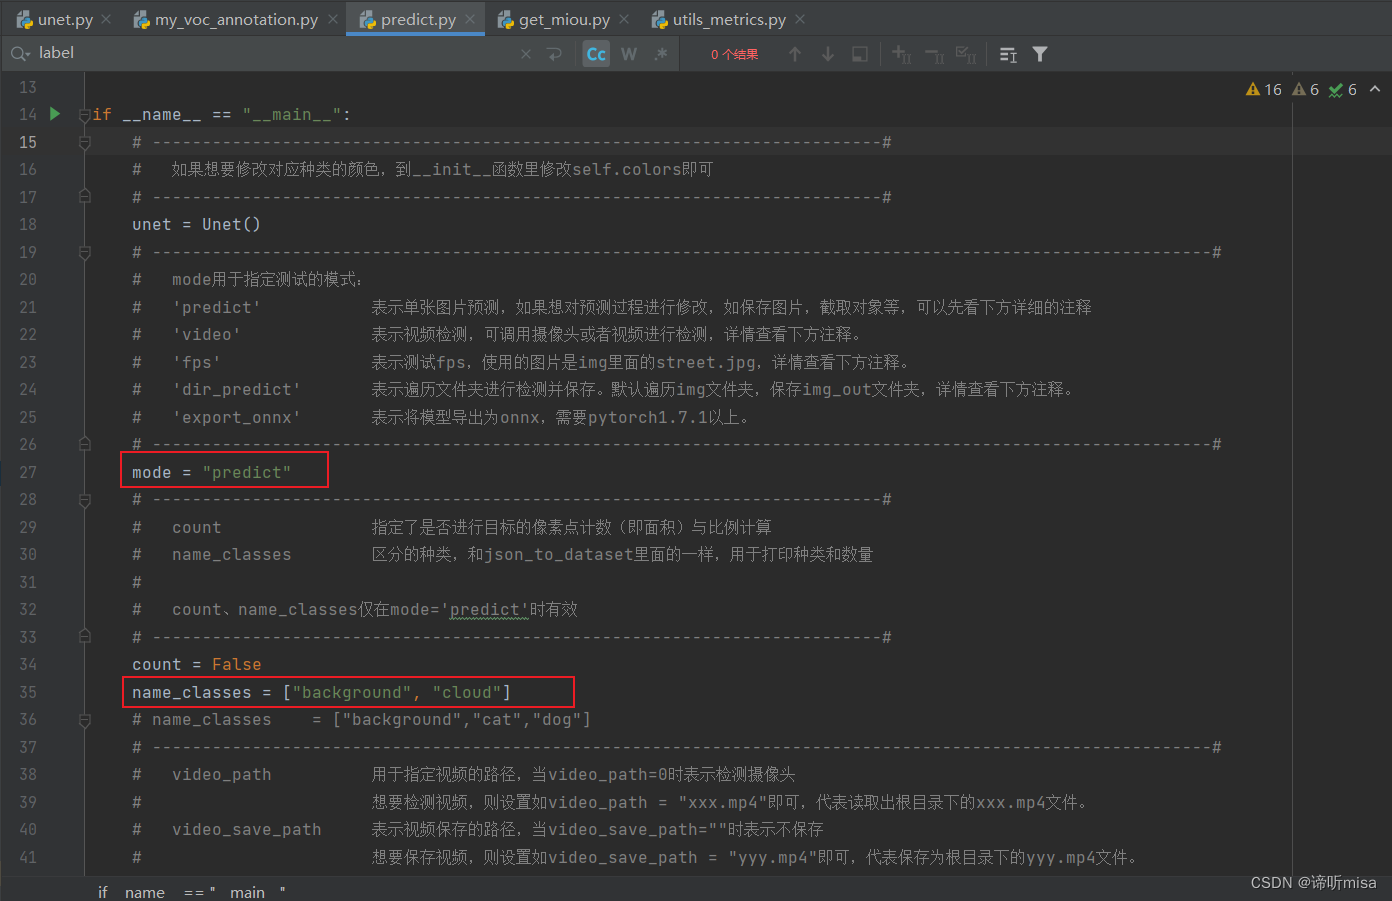
Task: Add next occurrence to selection with plus icon
Action: pos(900,53)
